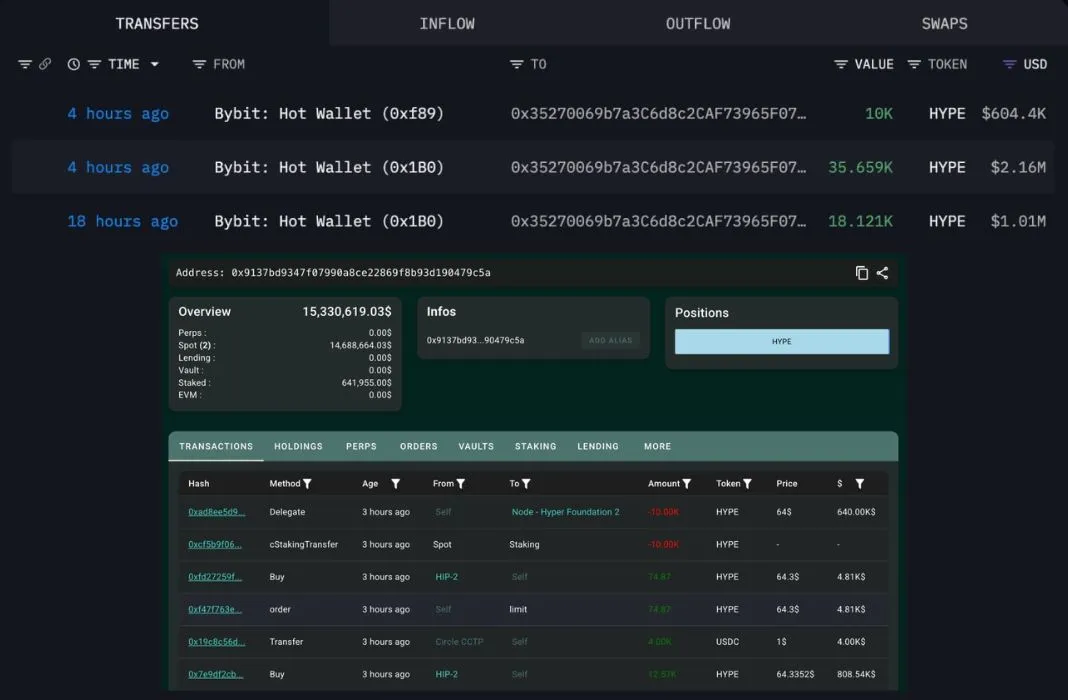Click HIP-2 in the 0xfd27259f row

(x=446, y=577)
